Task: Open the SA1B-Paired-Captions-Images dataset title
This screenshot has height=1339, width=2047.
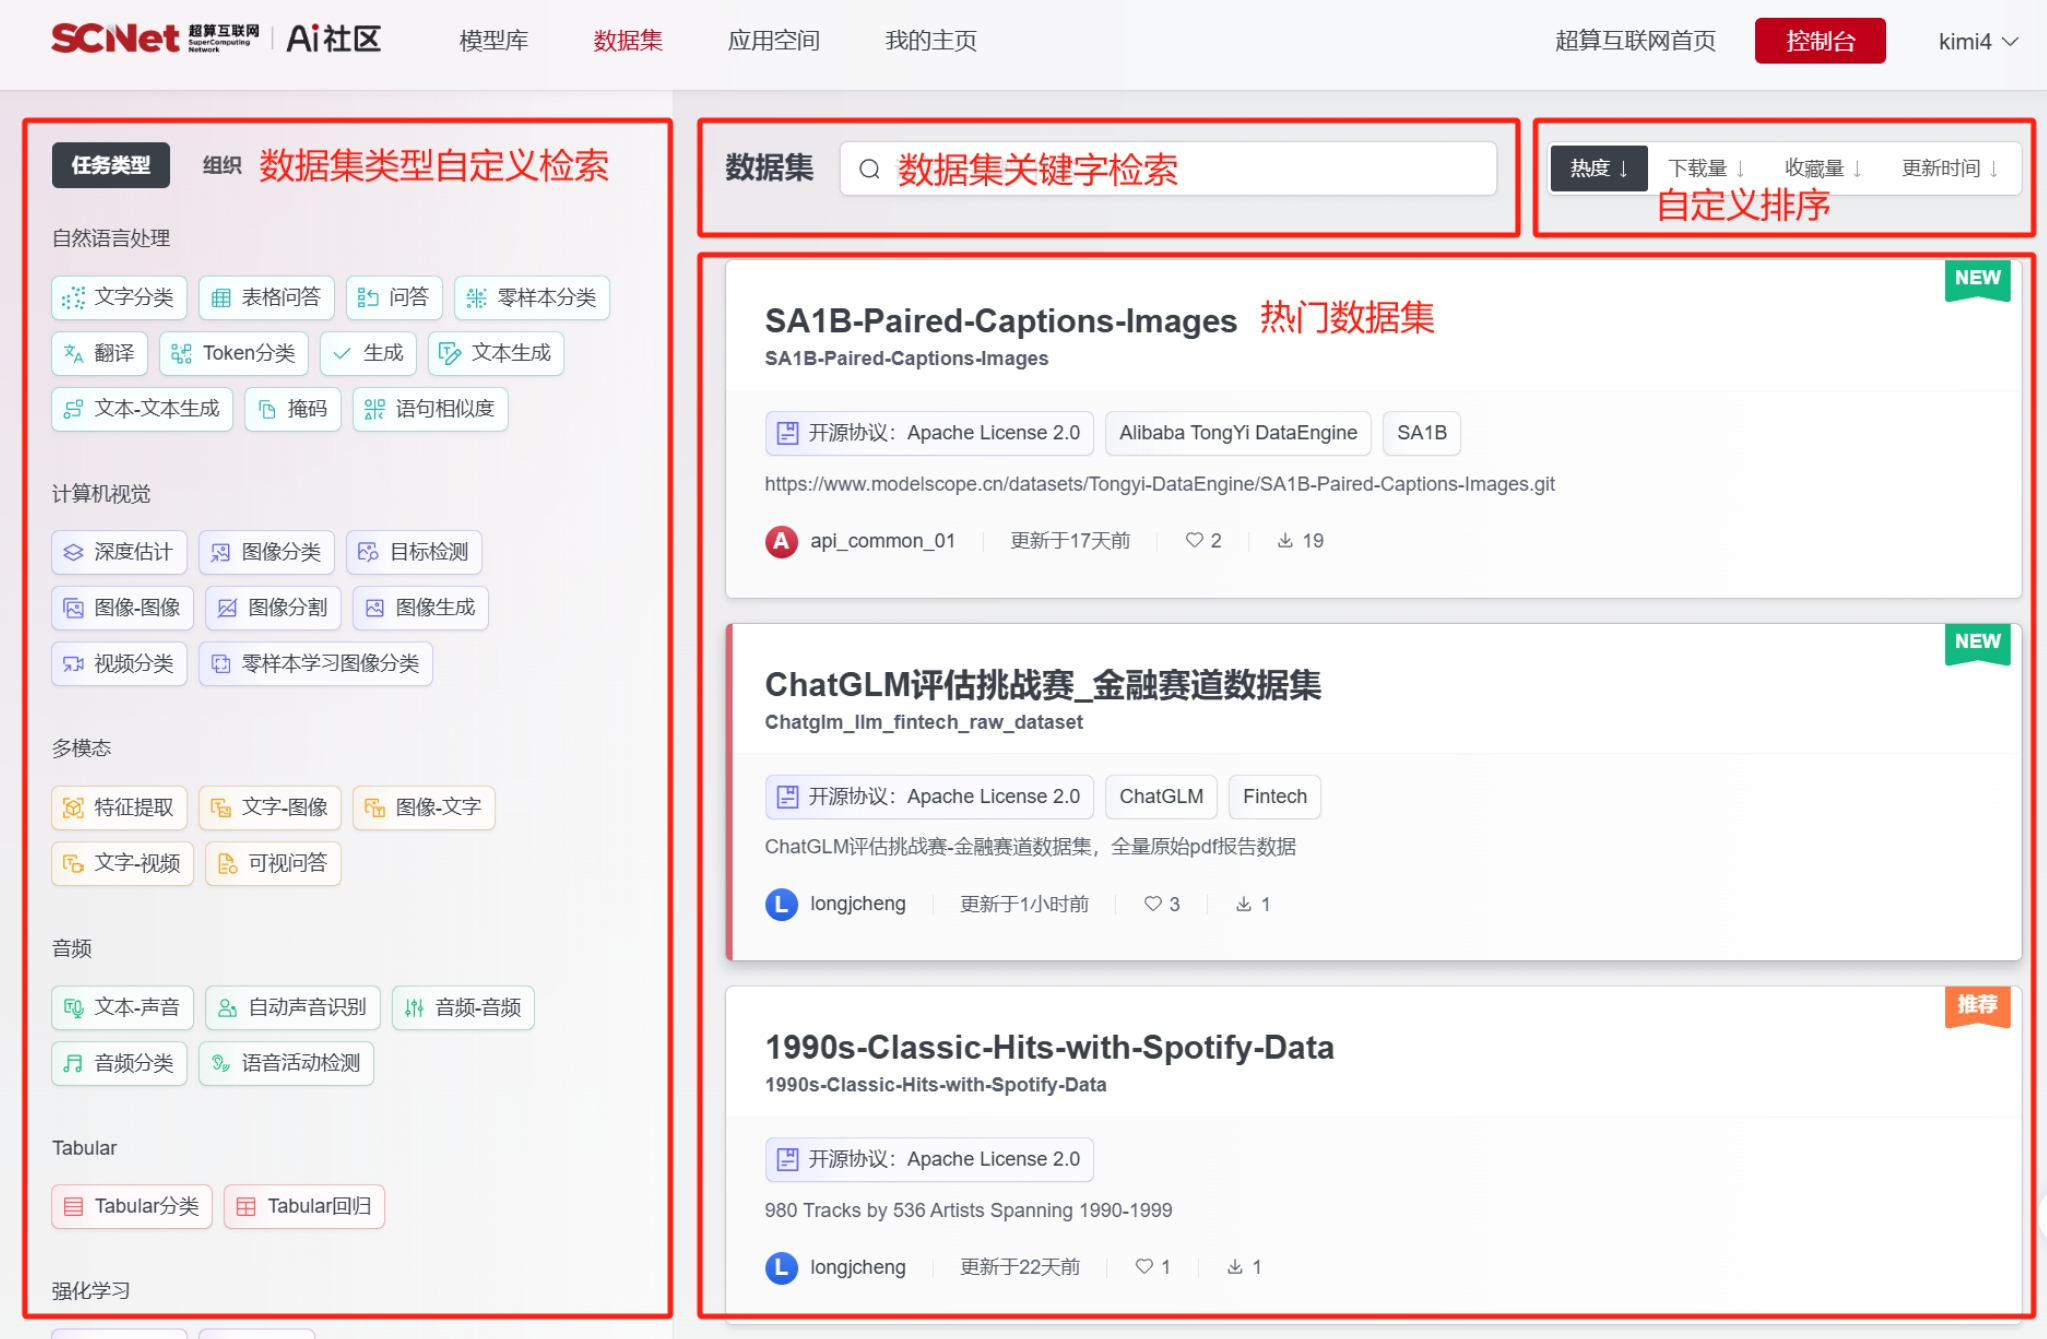Action: pos(1000,321)
